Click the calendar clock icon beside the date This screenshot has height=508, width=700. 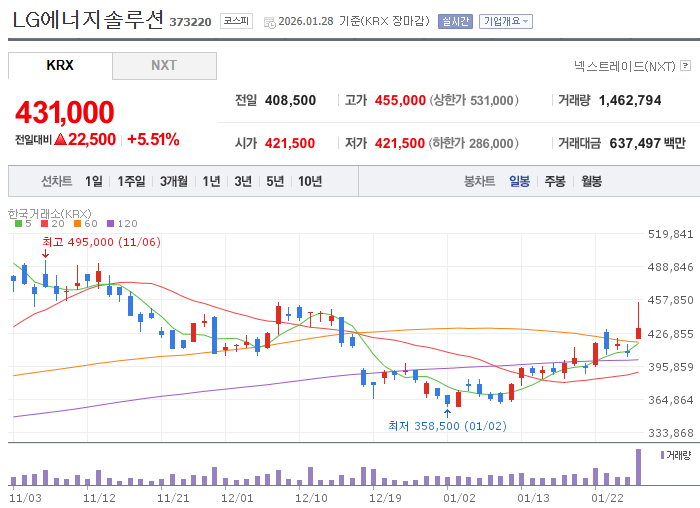270,22
